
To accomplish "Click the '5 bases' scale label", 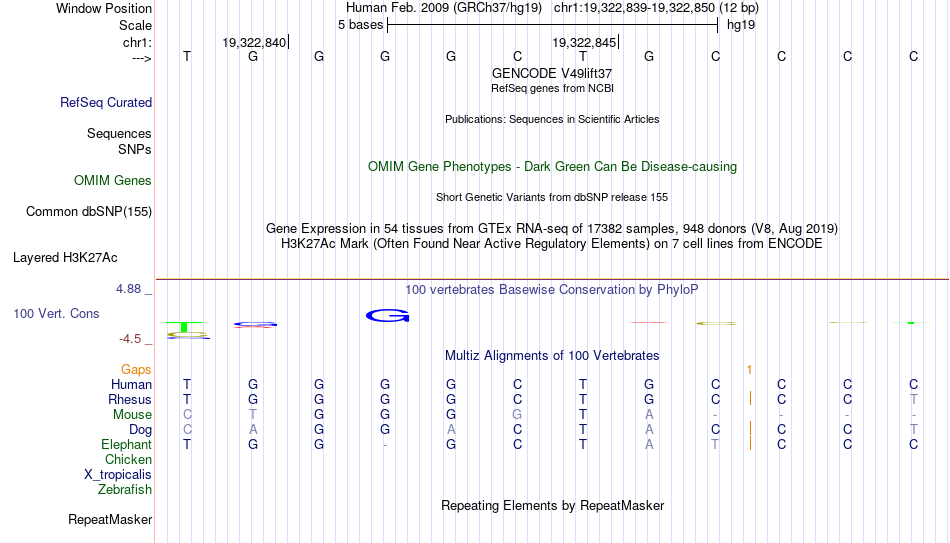I will pyautogui.click(x=360, y=25).
